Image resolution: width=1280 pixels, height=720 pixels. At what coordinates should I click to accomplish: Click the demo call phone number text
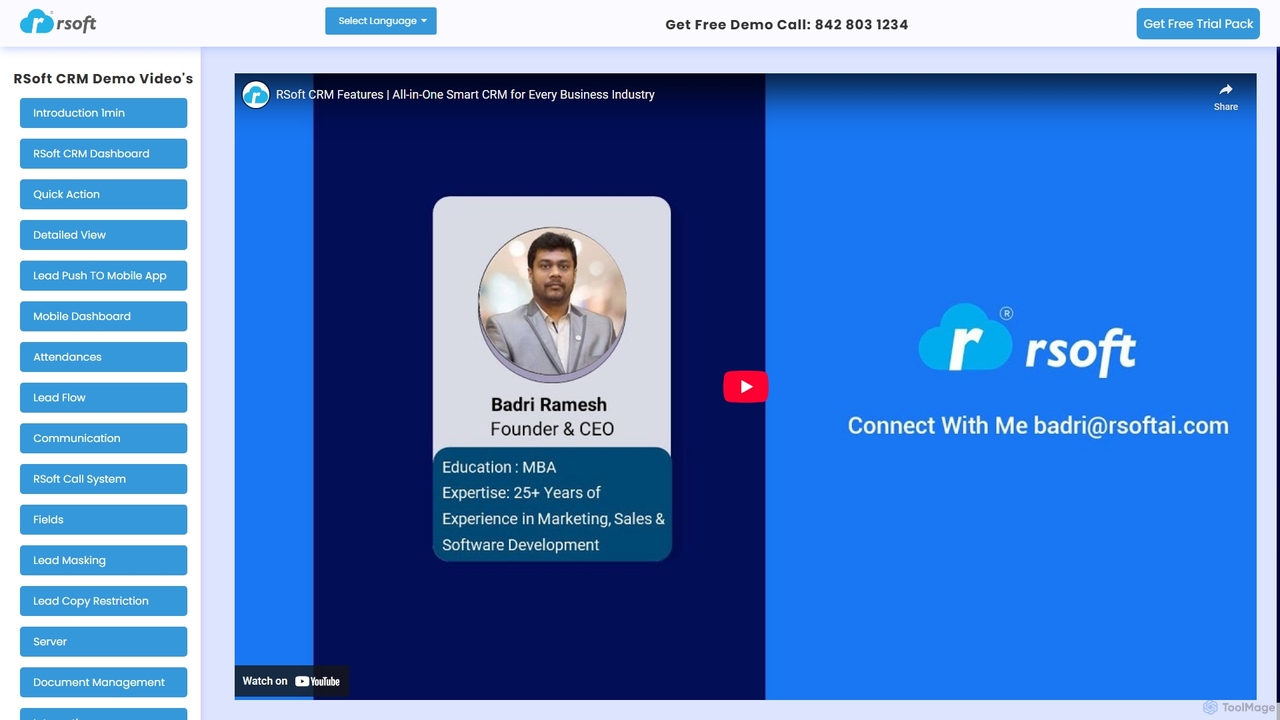coord(861,25)
